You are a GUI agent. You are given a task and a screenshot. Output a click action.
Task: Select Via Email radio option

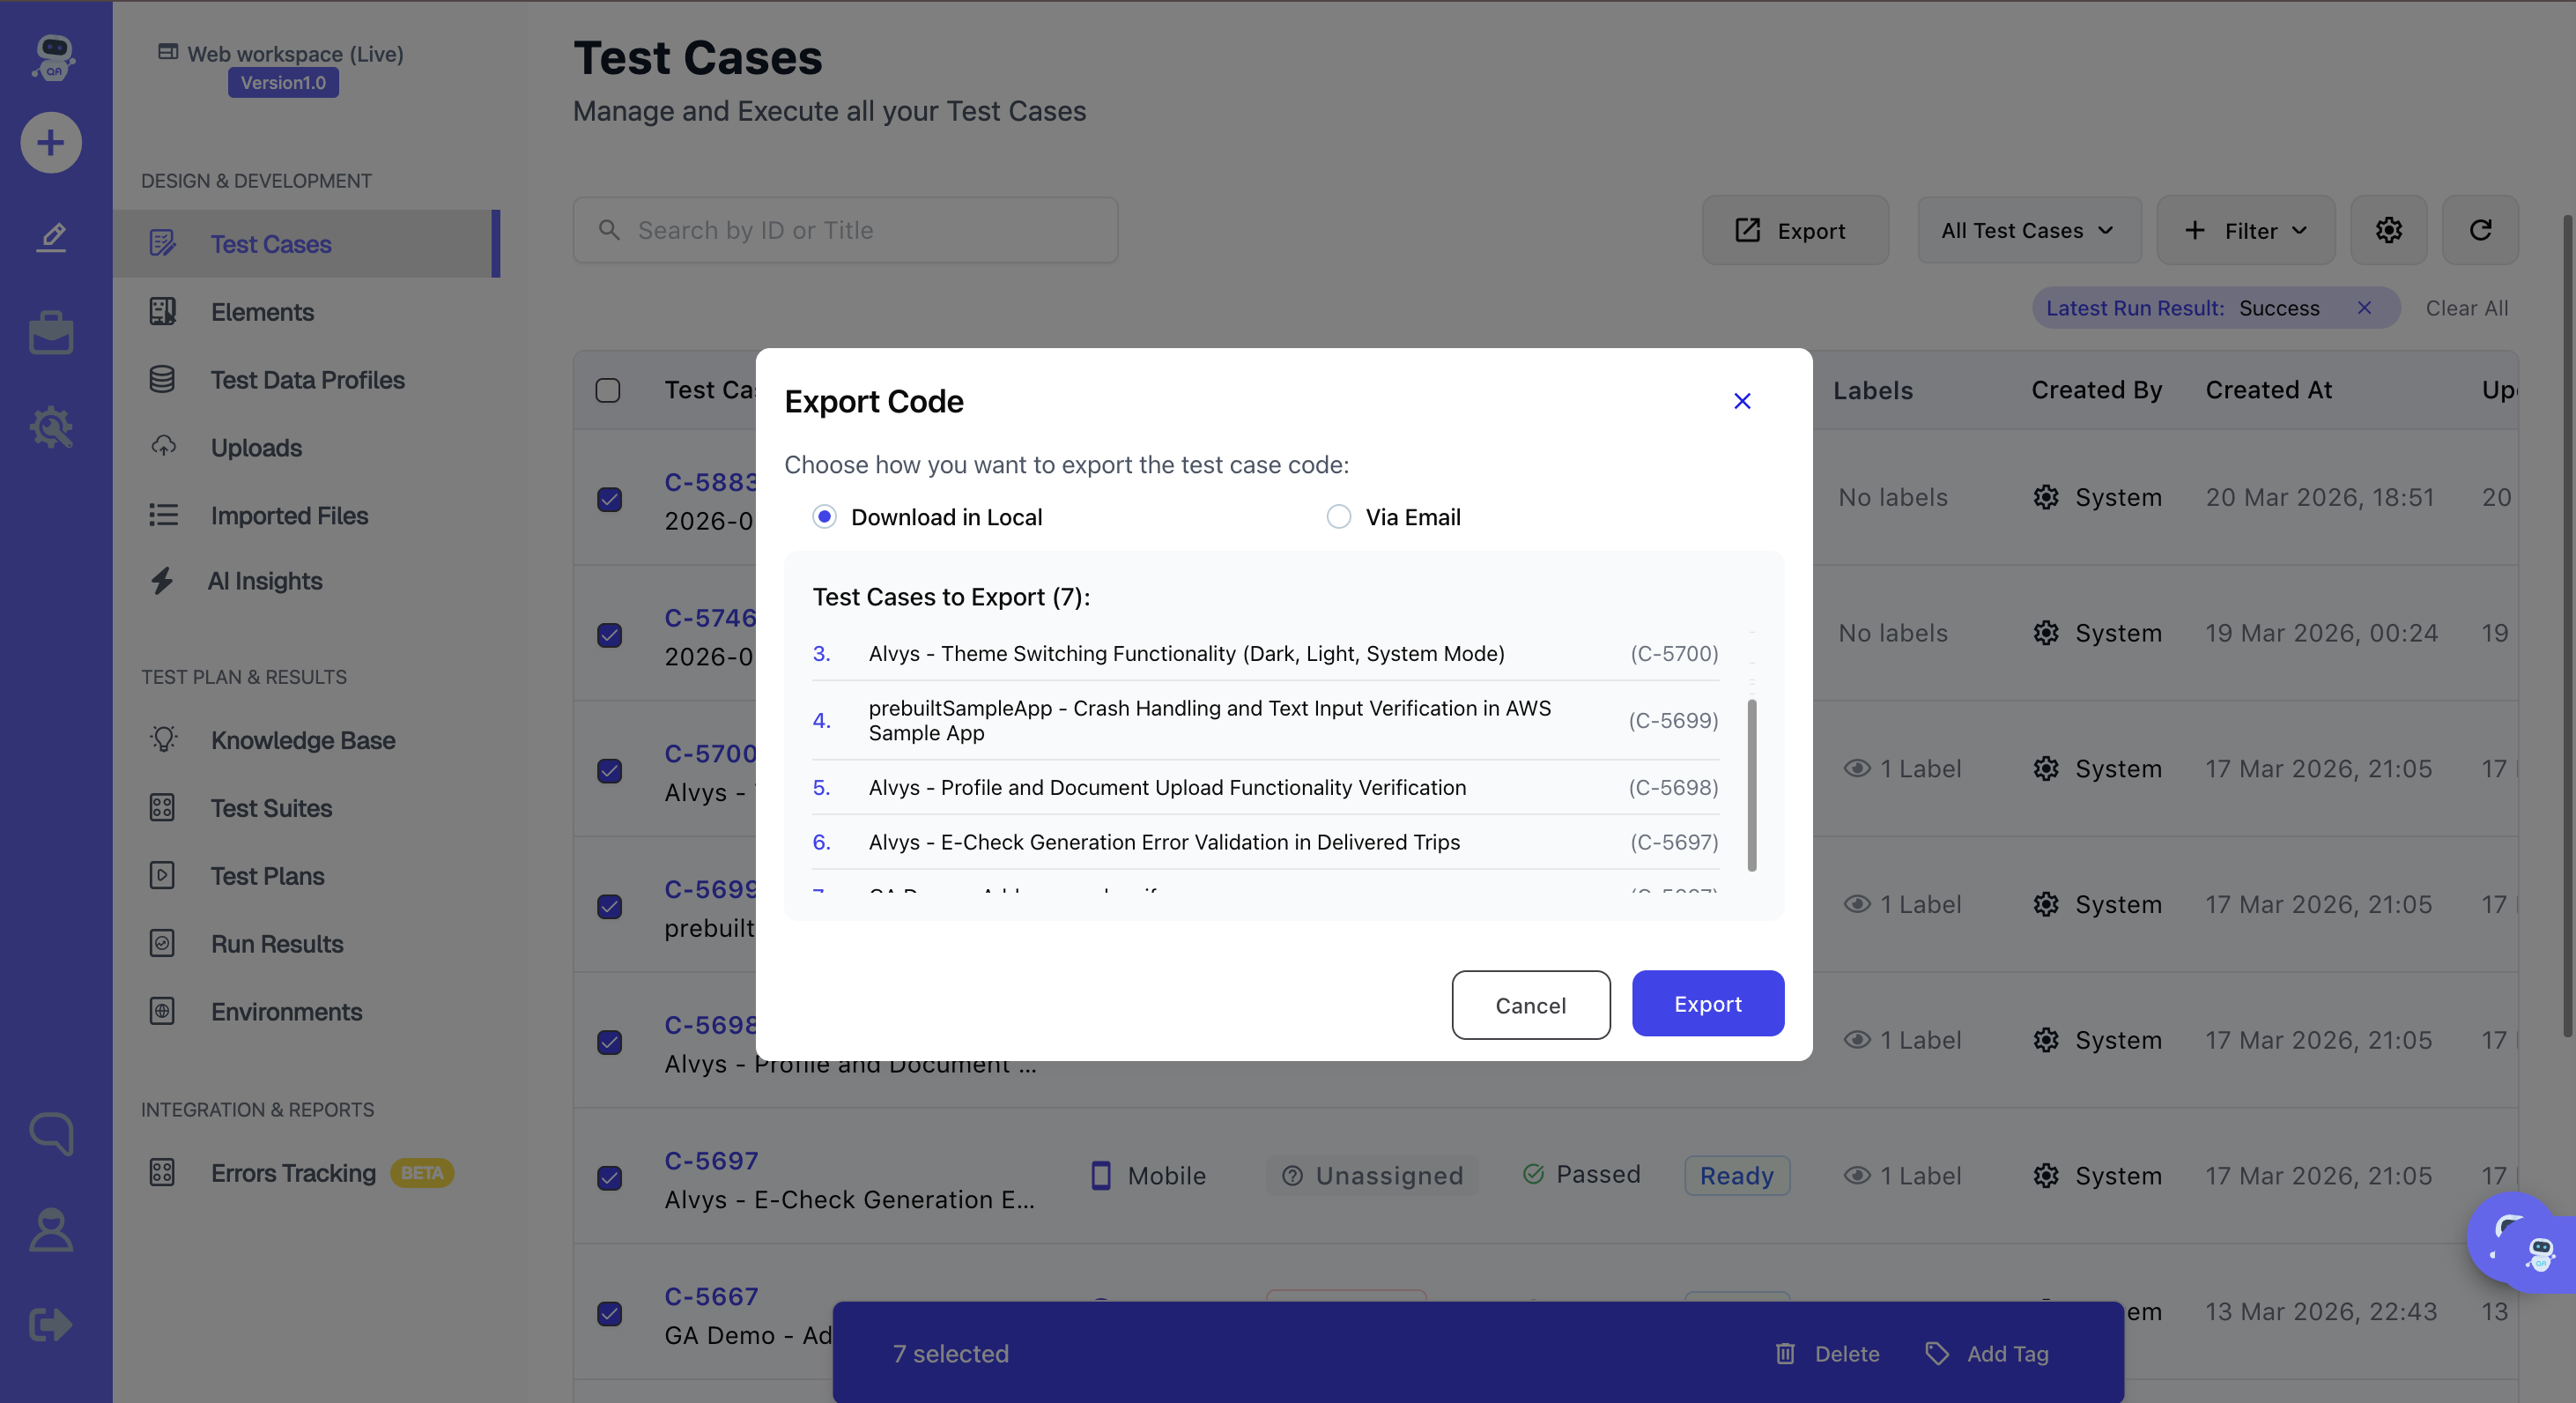tap(1338, 517)
